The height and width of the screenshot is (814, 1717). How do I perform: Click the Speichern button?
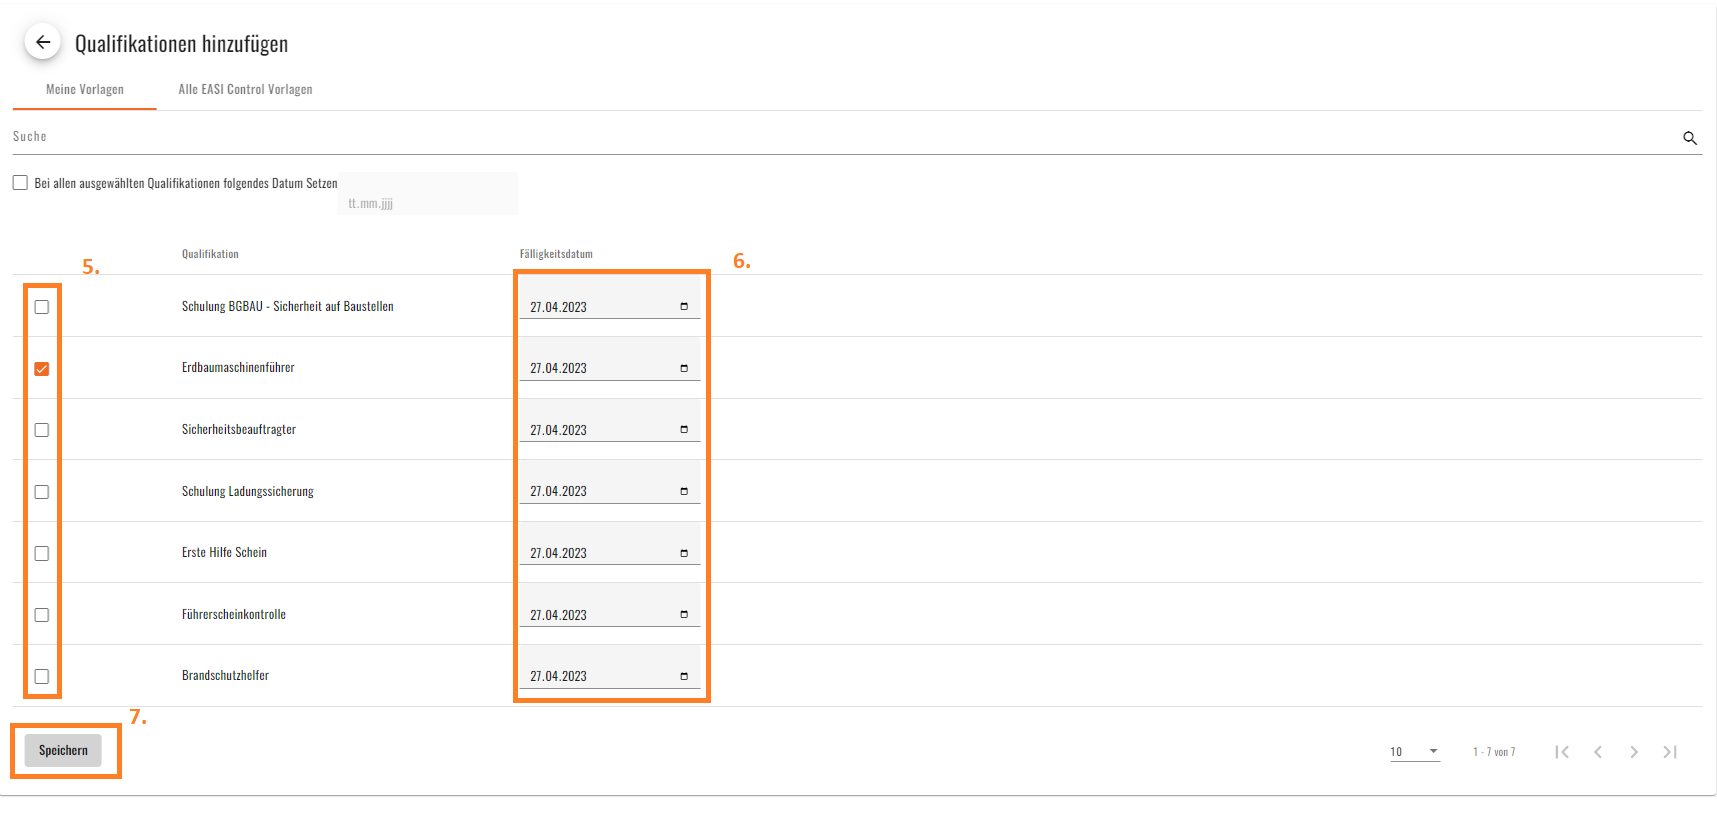tap(63, 750)
